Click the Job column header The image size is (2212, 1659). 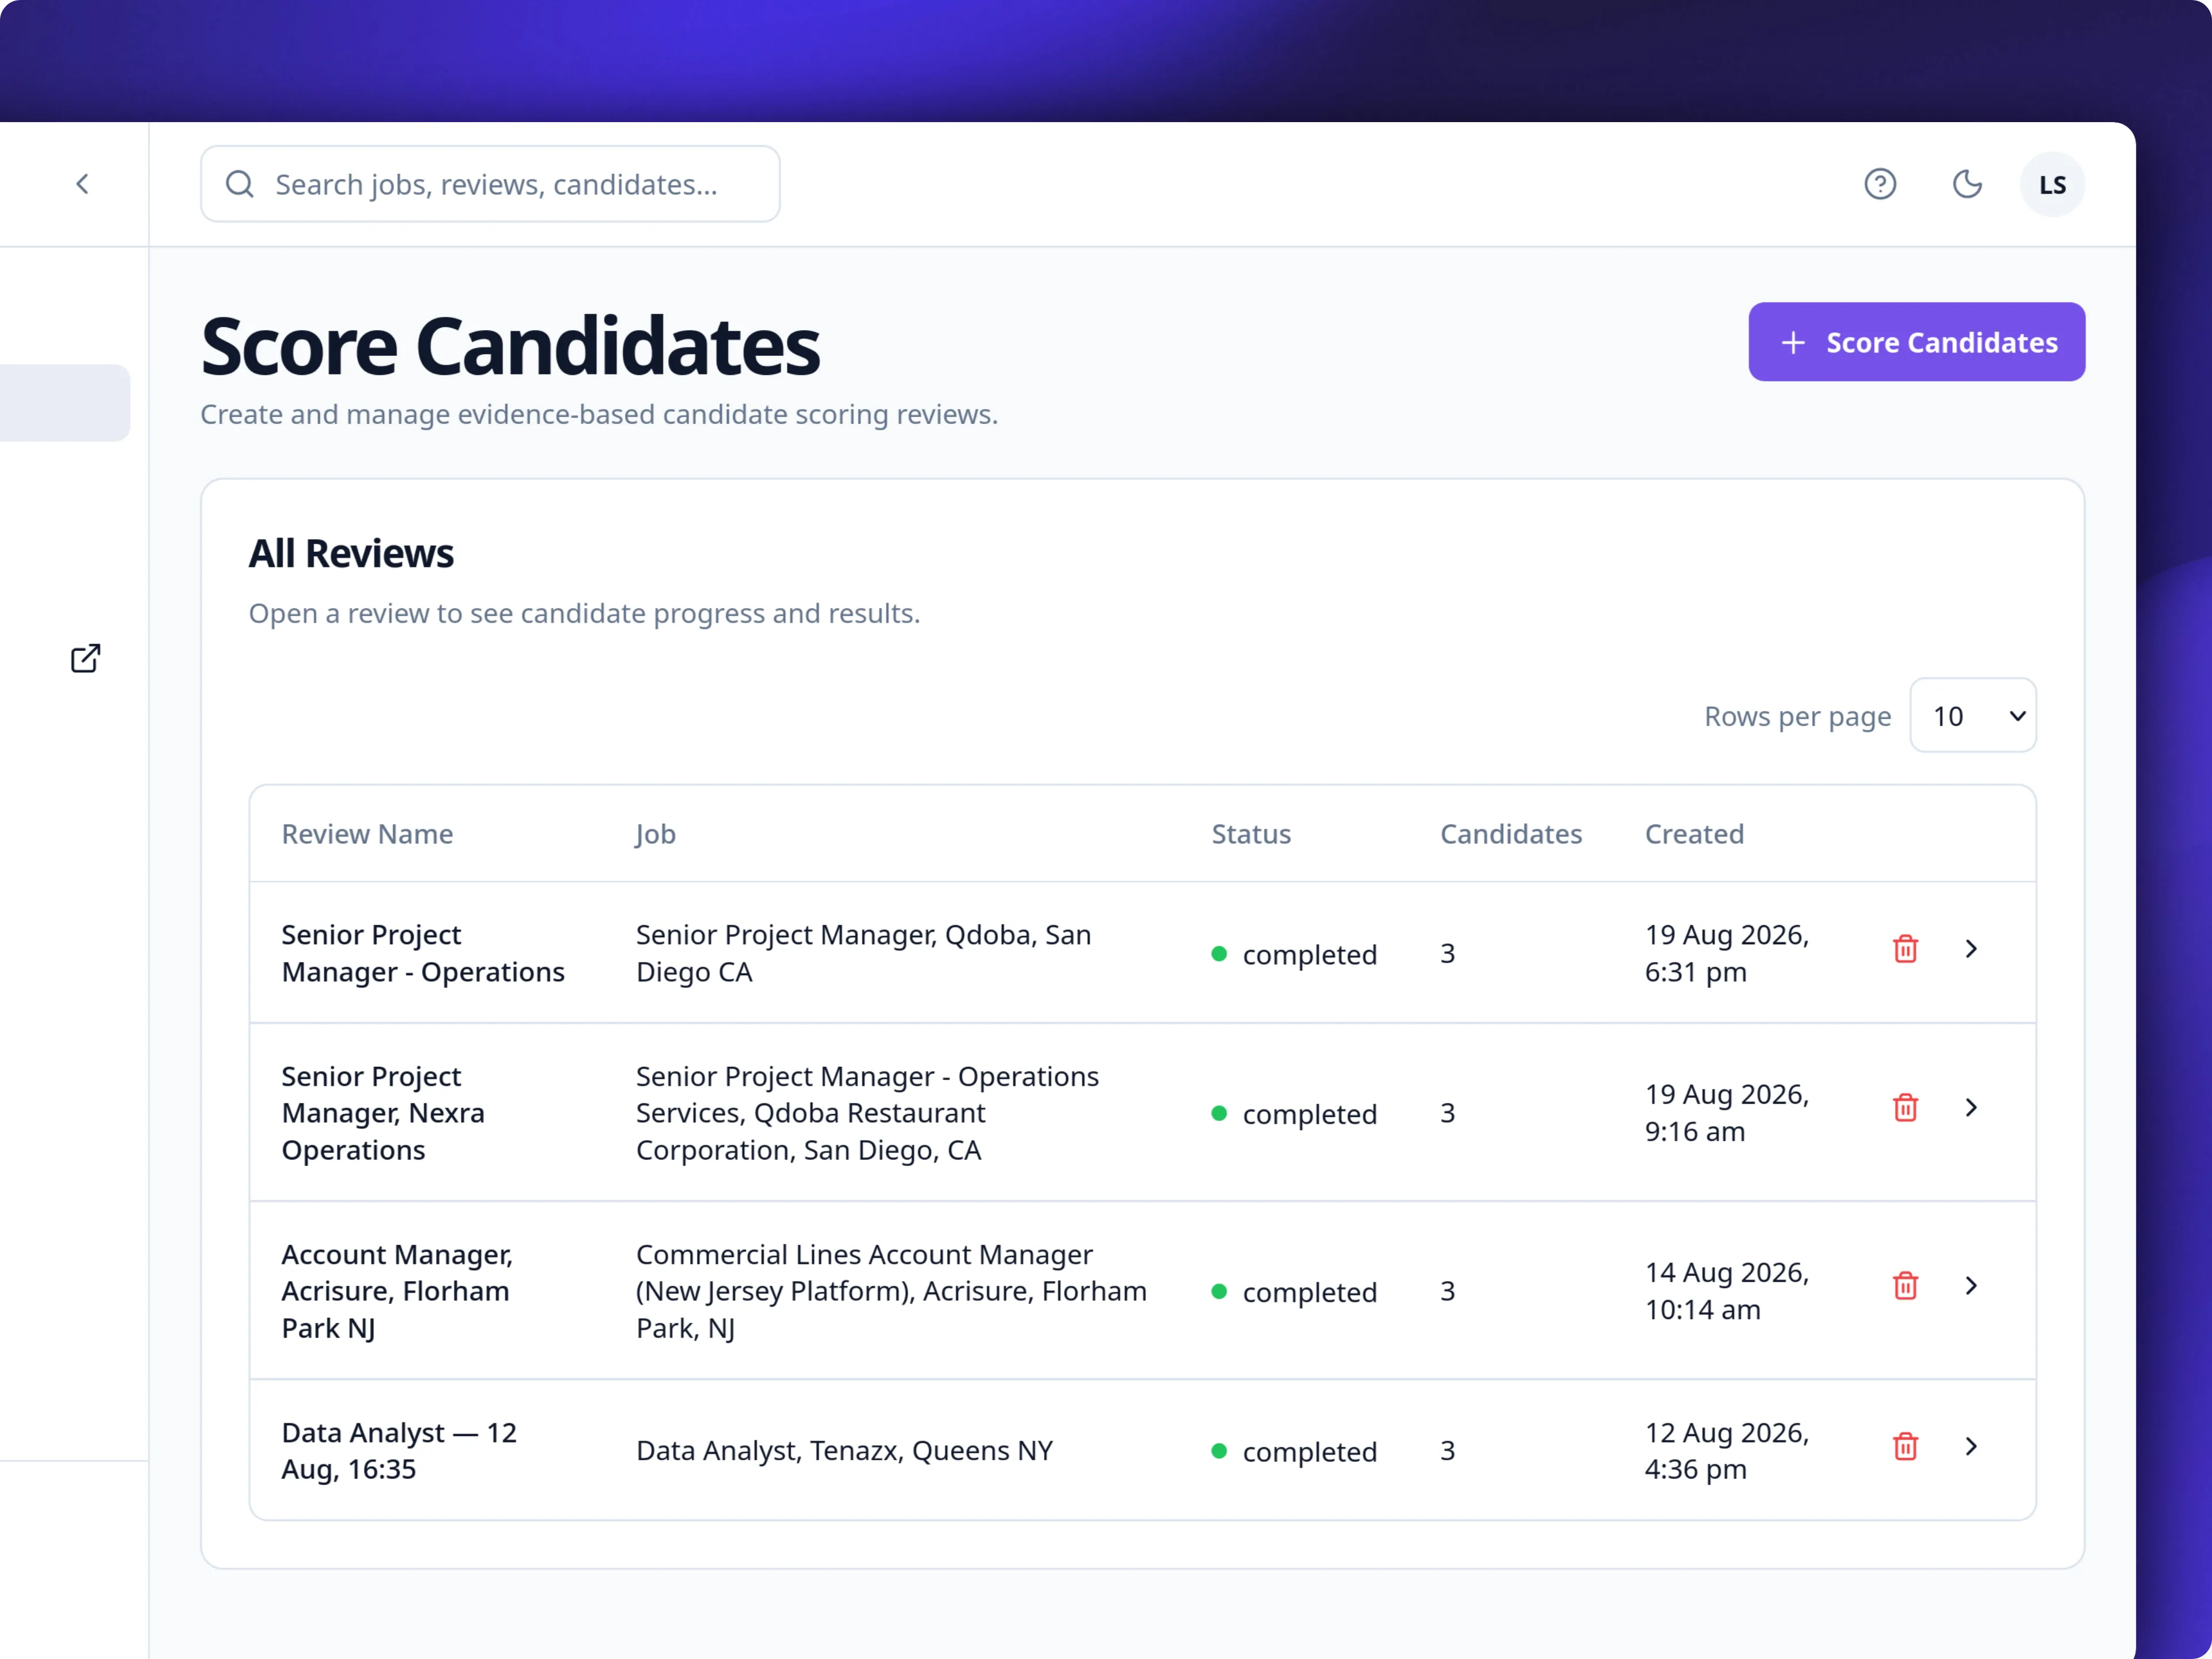click(x=656, y=834)
